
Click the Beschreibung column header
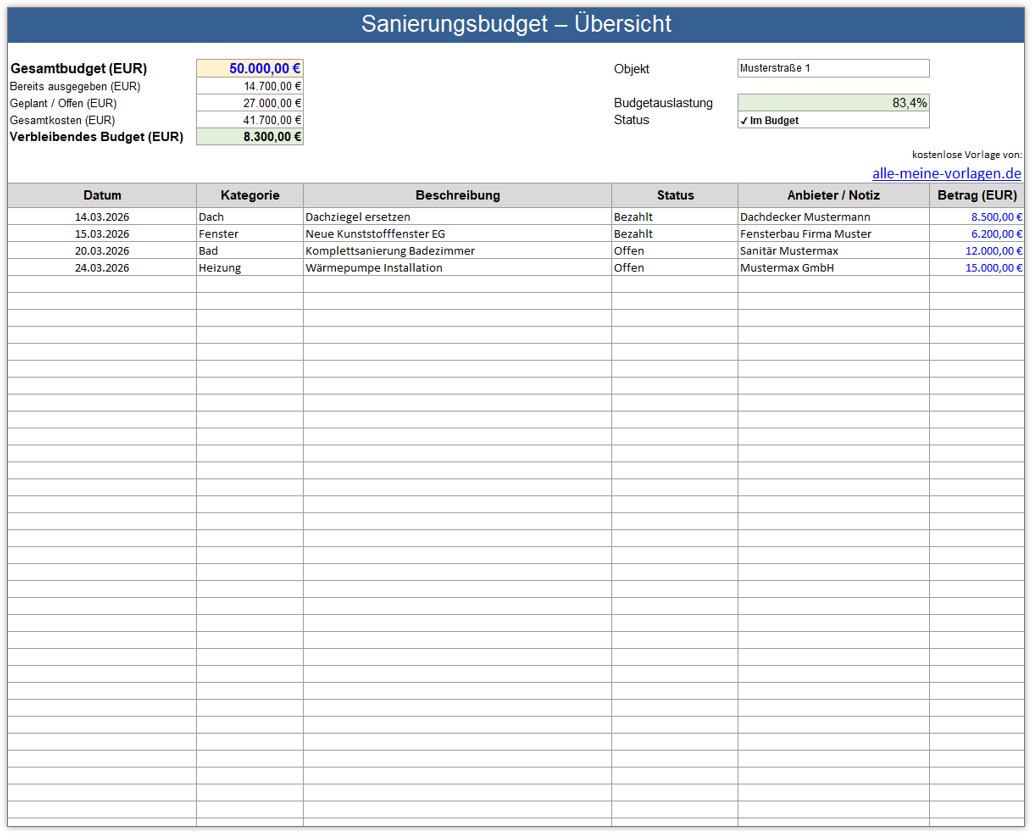457,195
